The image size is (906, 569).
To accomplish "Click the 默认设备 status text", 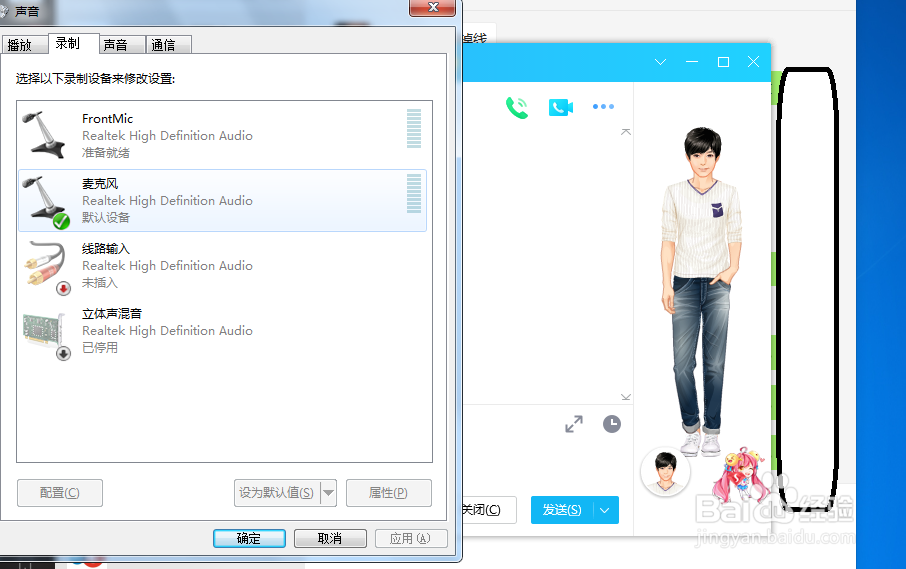I will pyautogui.click(x=106, y=217).
